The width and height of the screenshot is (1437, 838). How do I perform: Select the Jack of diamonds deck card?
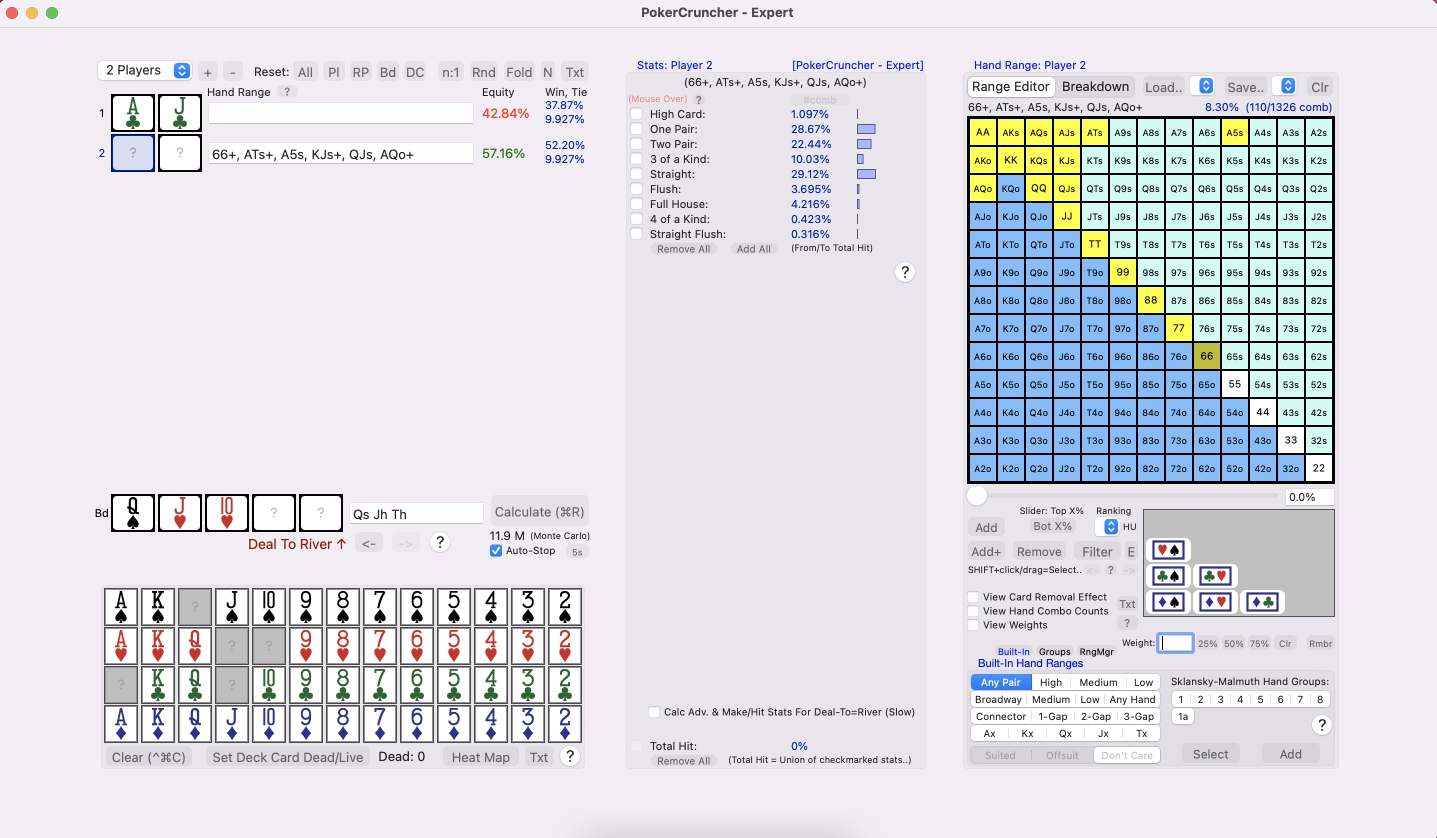pos(233,724)
